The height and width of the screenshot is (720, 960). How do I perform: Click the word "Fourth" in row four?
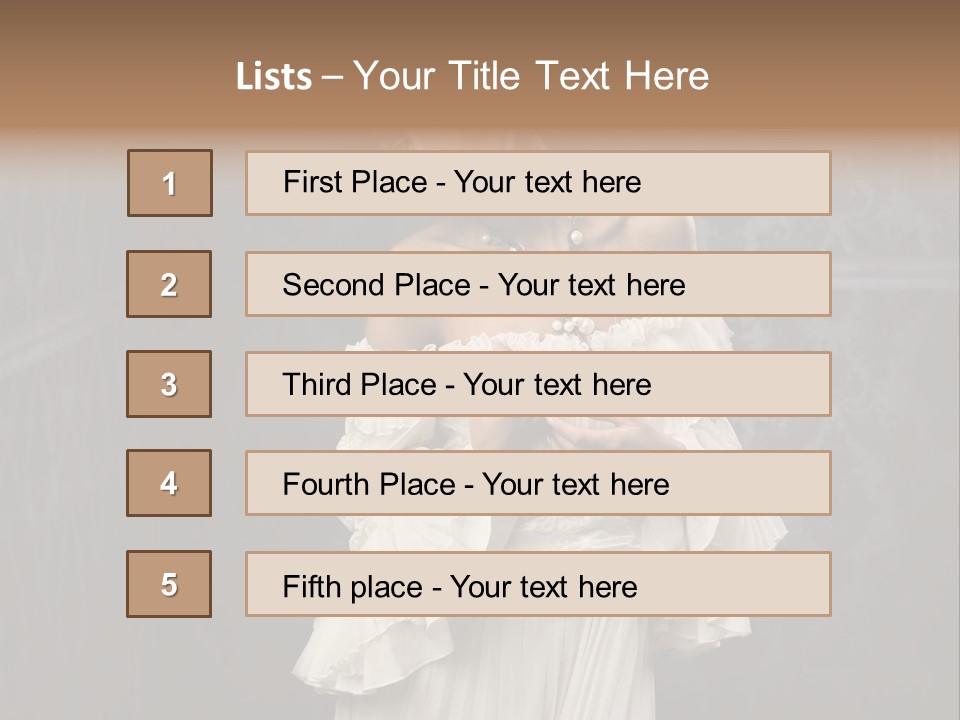326,485
